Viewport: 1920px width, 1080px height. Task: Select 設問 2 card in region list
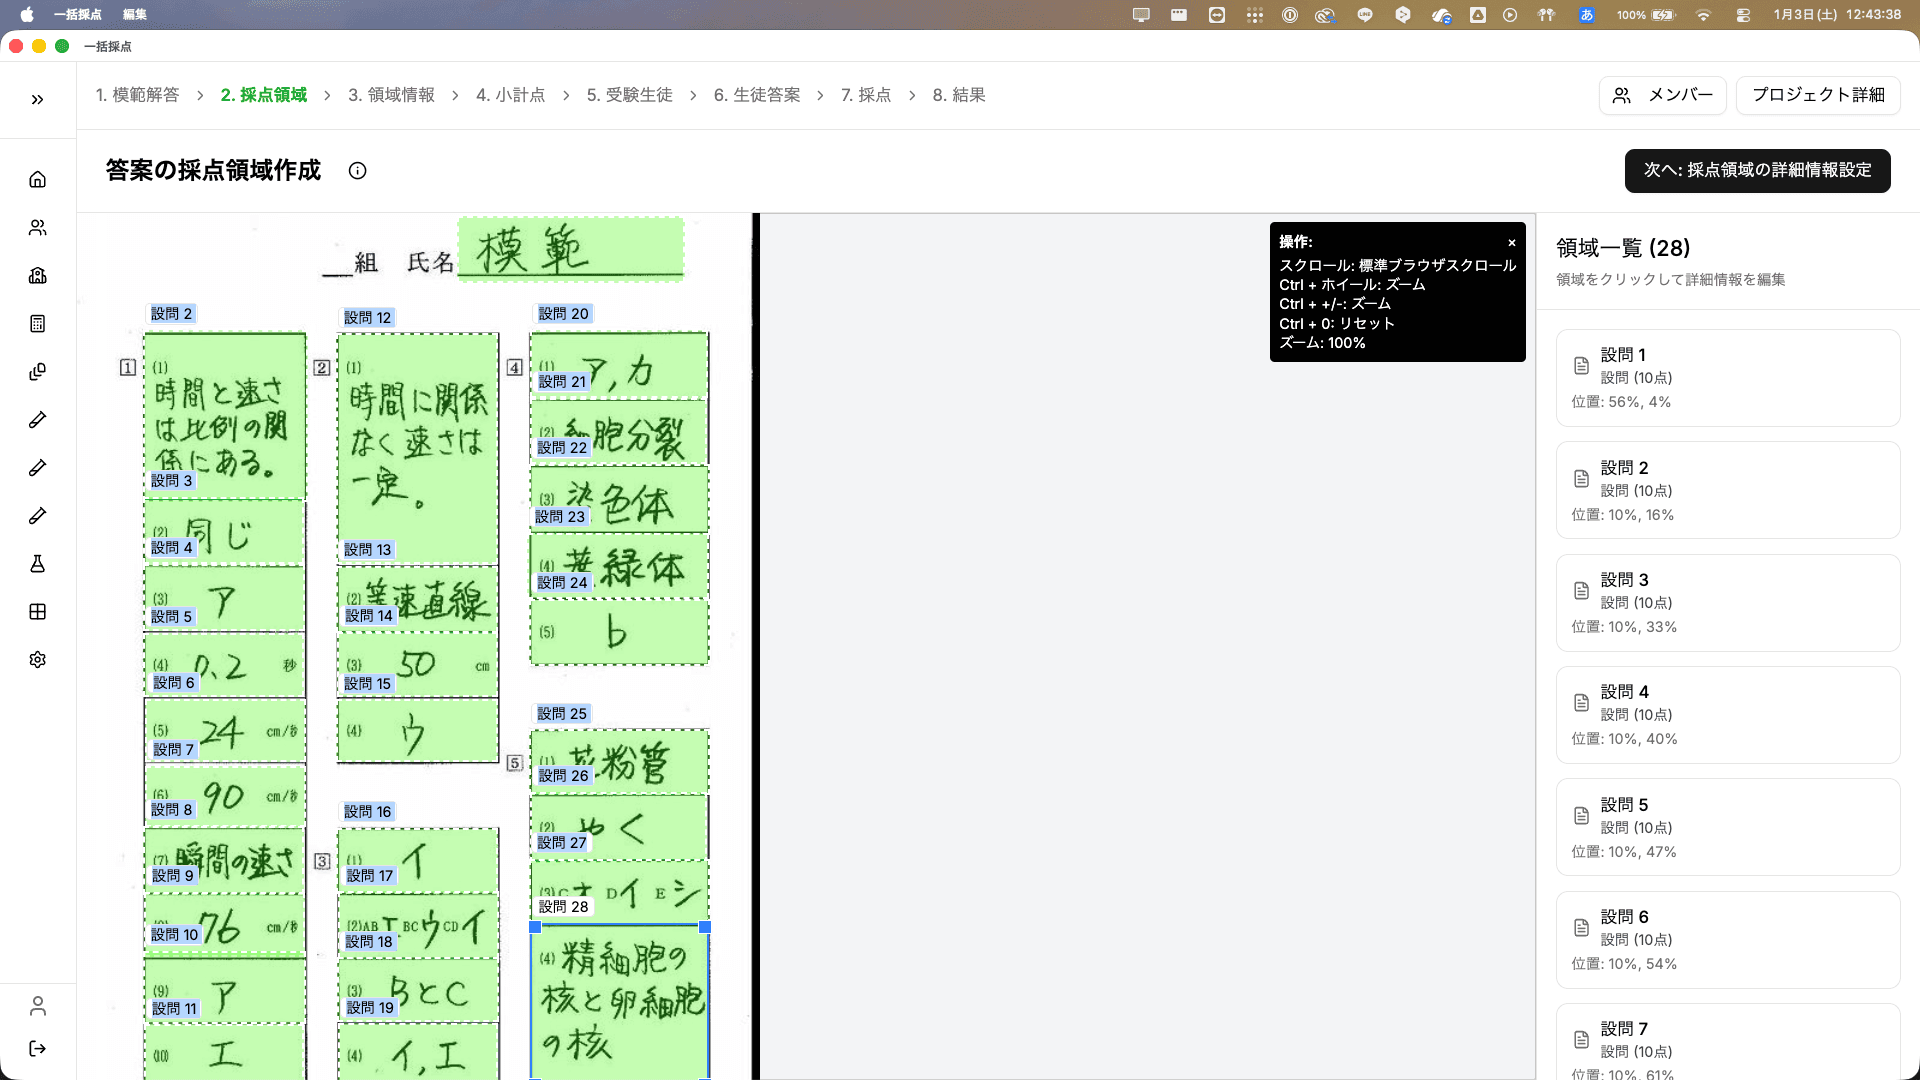(1727, 490)
